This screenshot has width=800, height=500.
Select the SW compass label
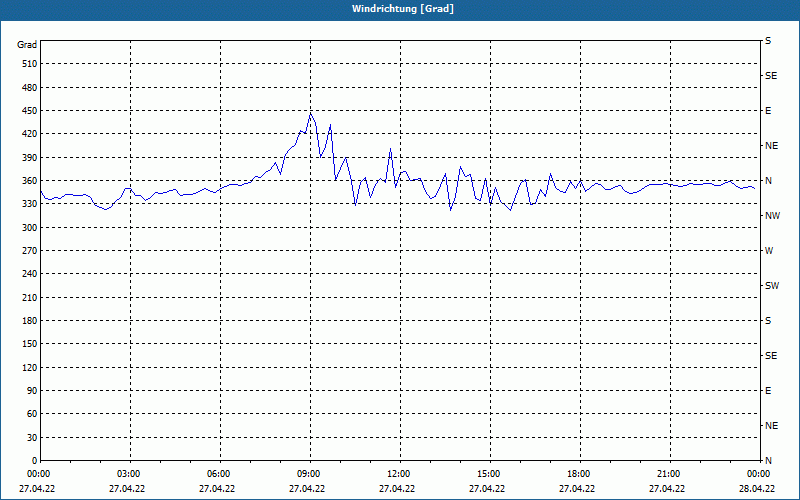[x=772, y=286]
